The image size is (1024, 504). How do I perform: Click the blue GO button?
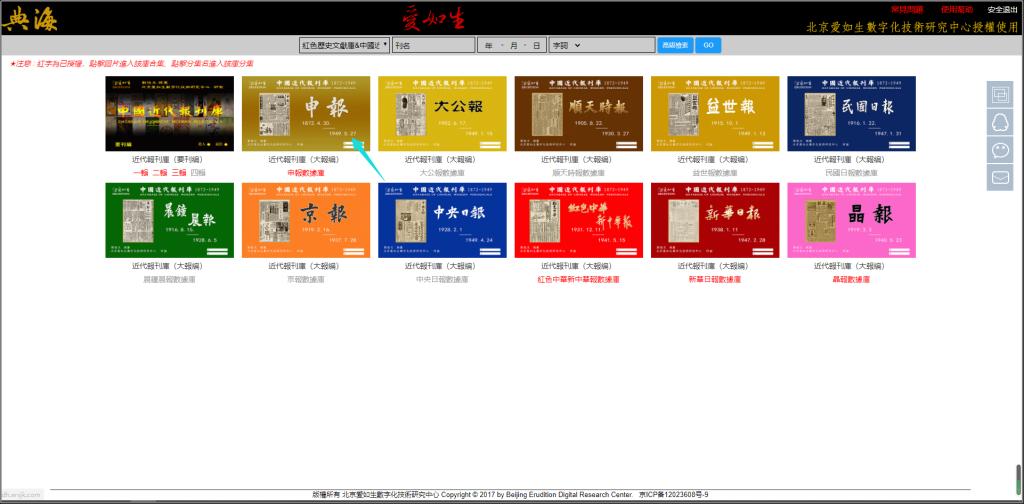[x=708, y=45]
